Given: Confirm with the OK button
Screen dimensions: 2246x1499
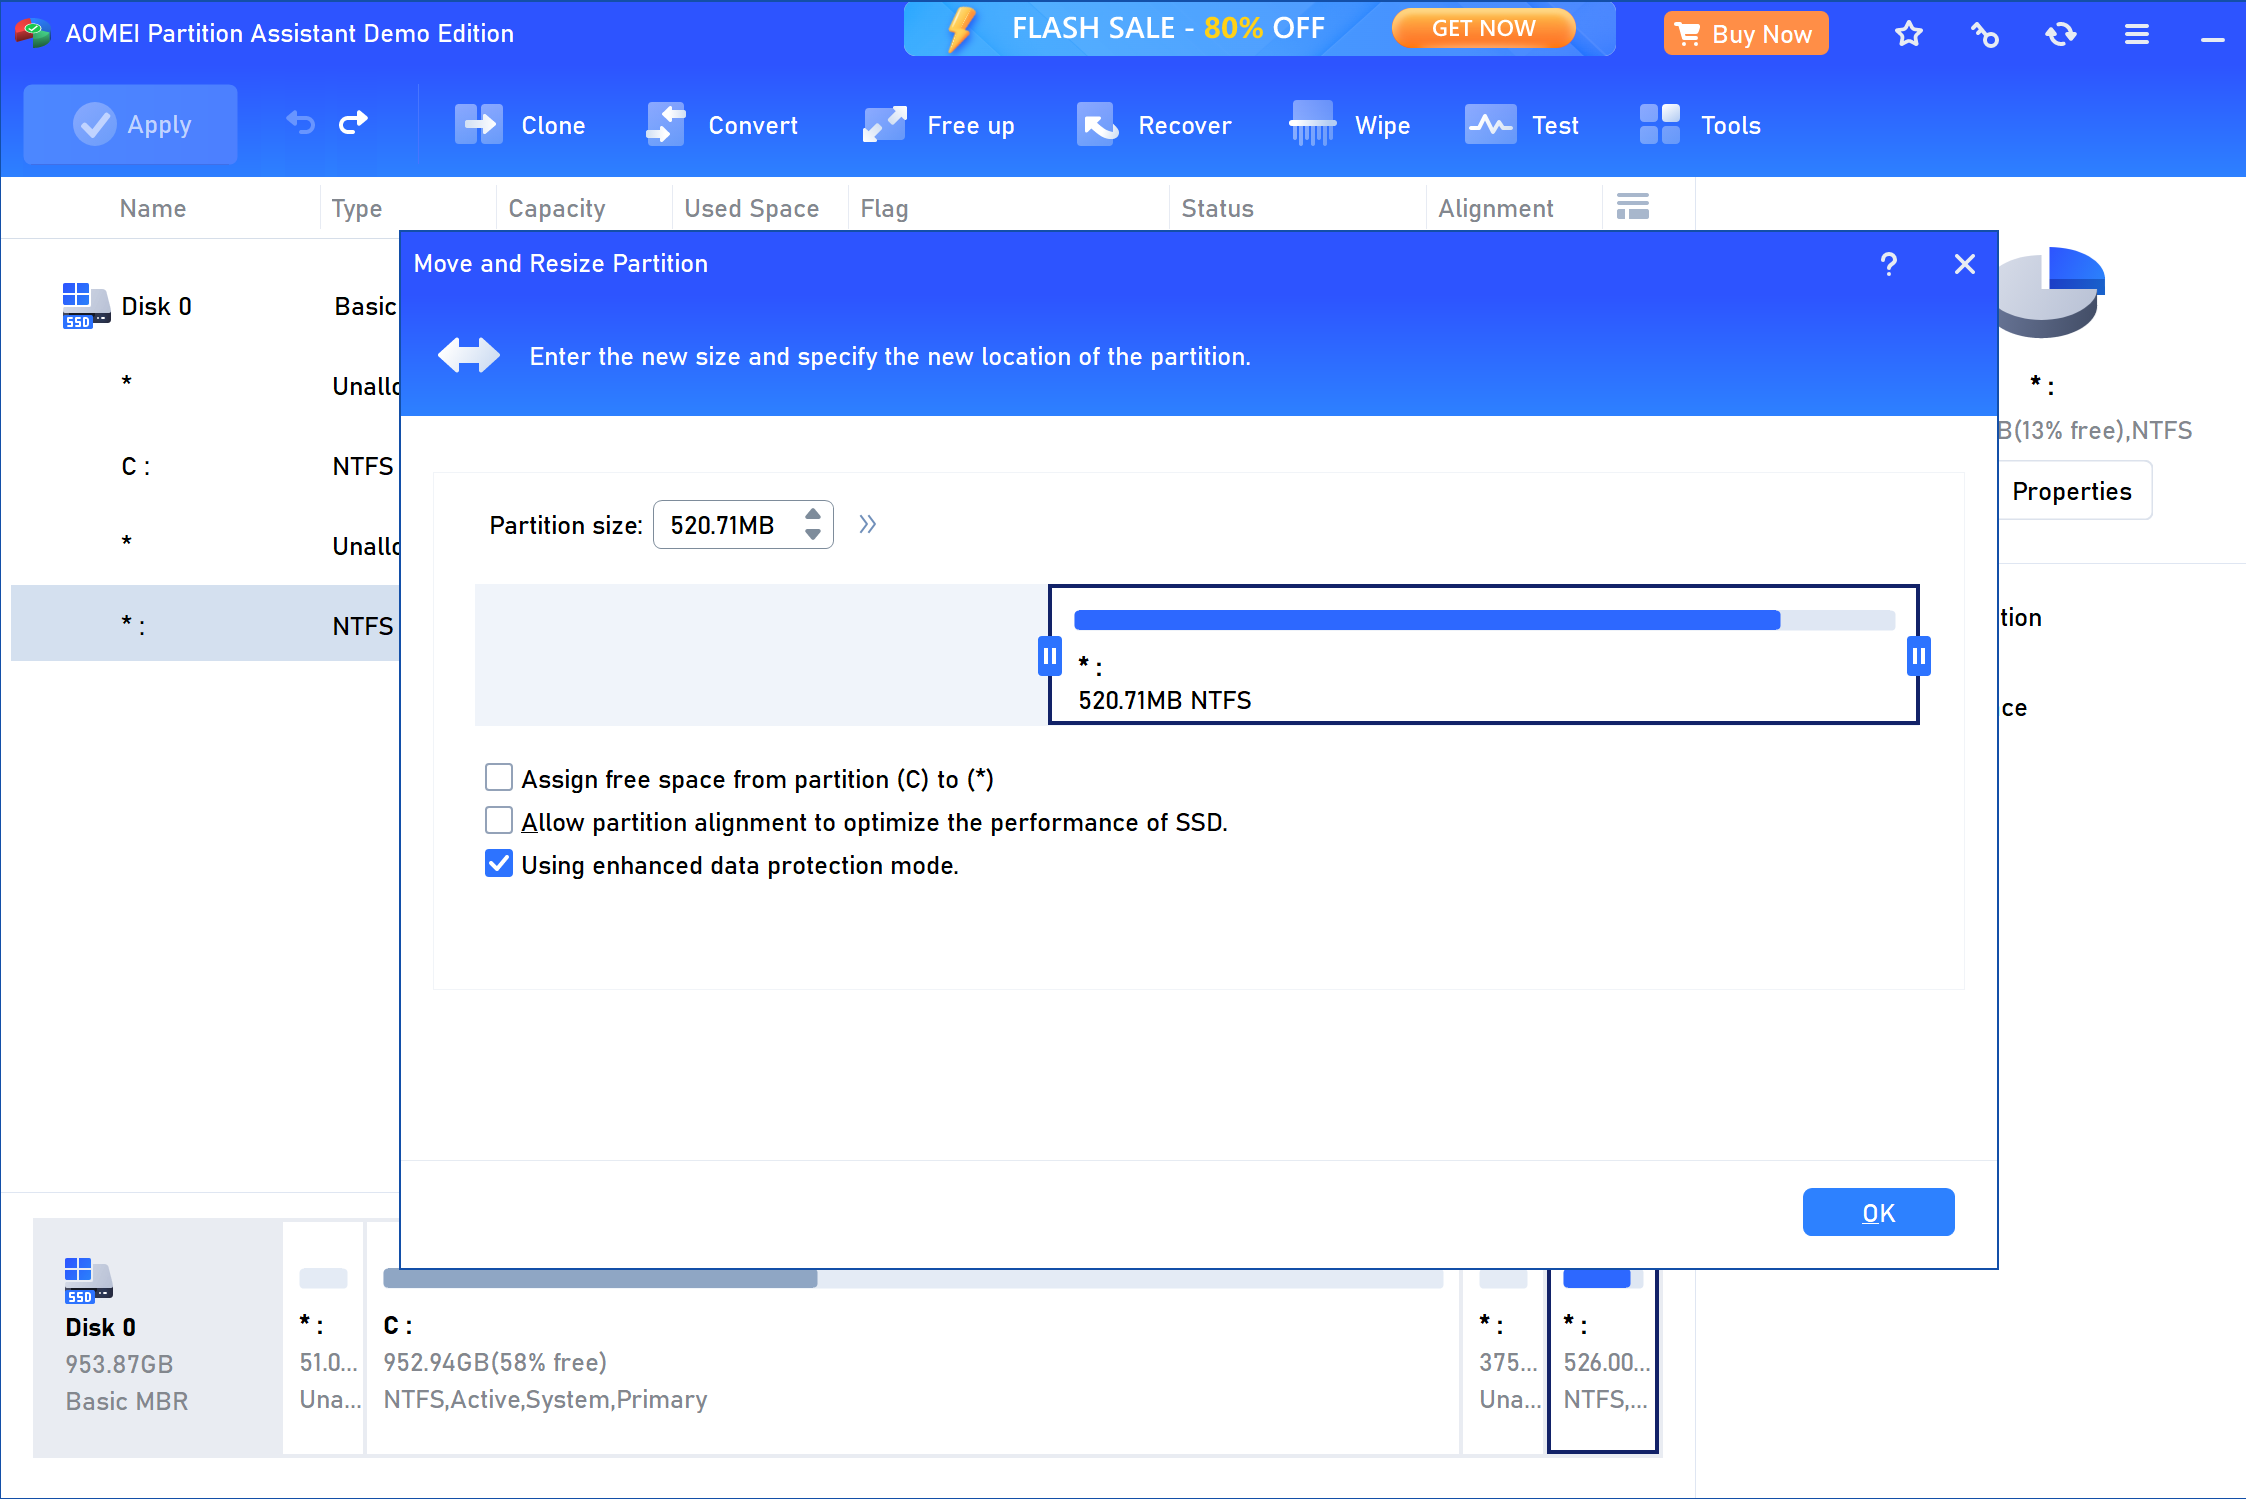Looking at the screenshot, I should click(1878, 1212).
